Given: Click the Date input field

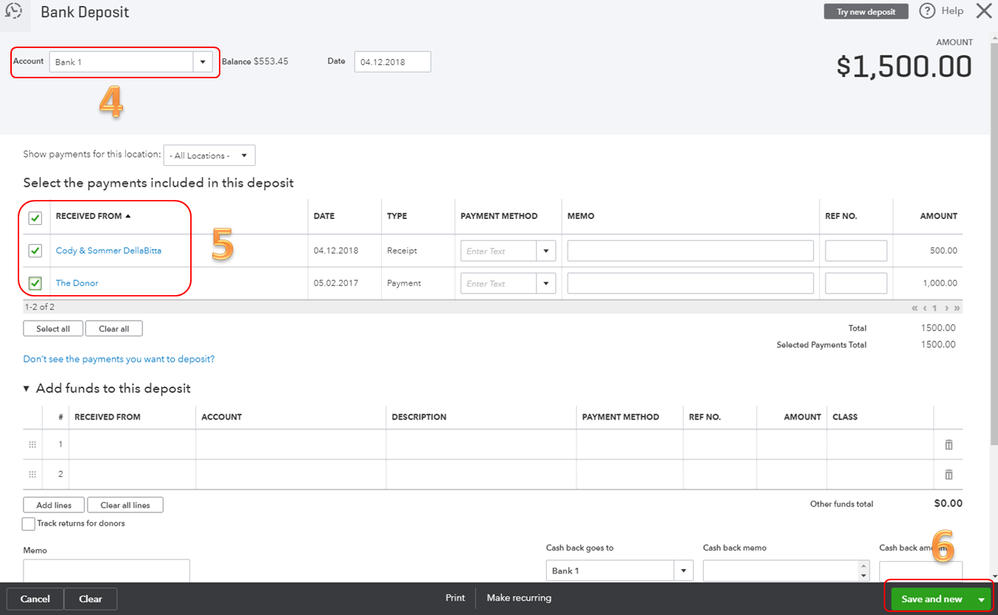Looking at the screenshot, I should (392, 62).
